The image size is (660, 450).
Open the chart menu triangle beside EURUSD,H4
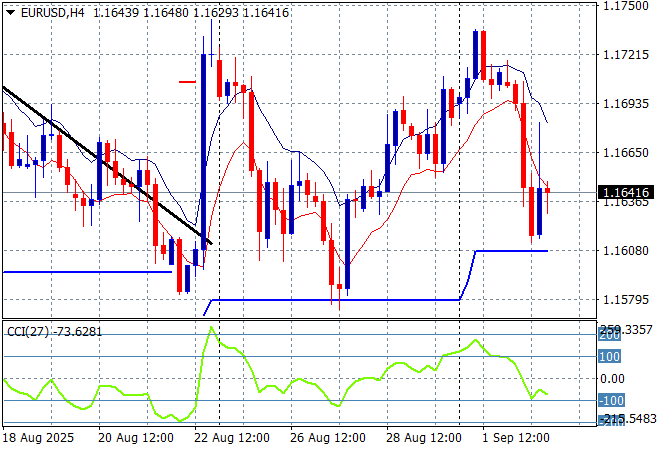click(x=11, y=13)
